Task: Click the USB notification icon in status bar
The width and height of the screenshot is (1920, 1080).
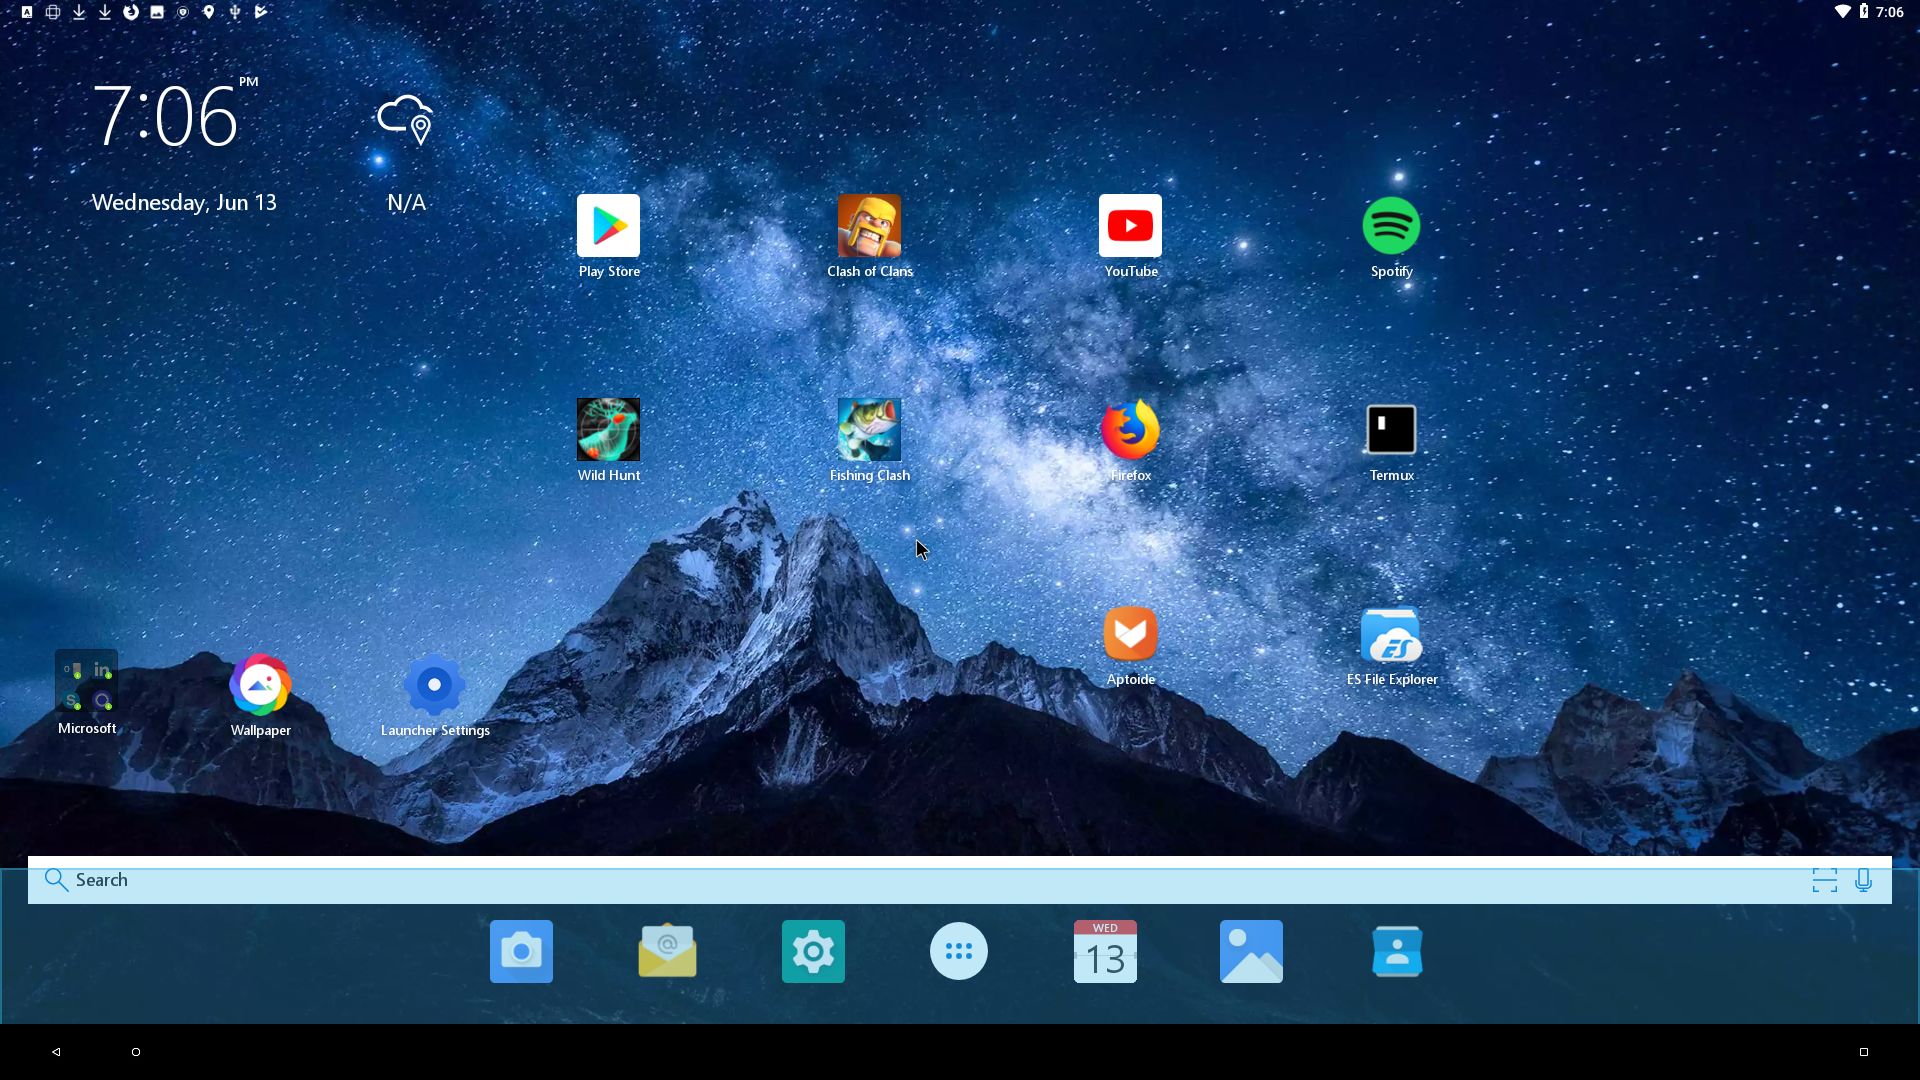Action: pos(235,12)
